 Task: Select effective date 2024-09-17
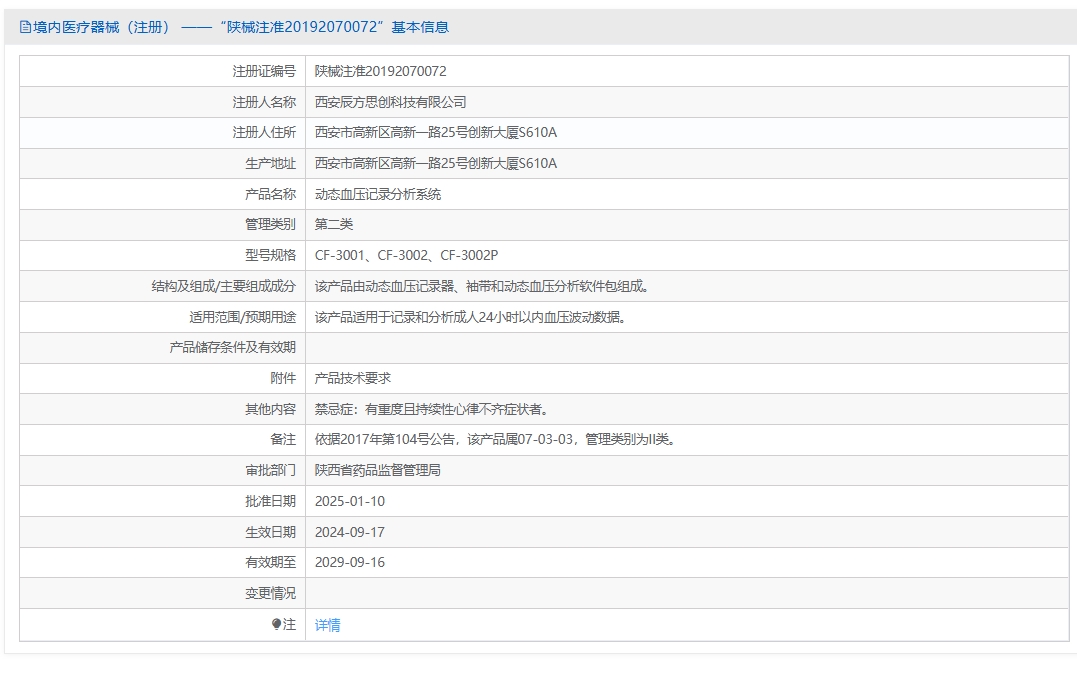(x=350, y=532)
